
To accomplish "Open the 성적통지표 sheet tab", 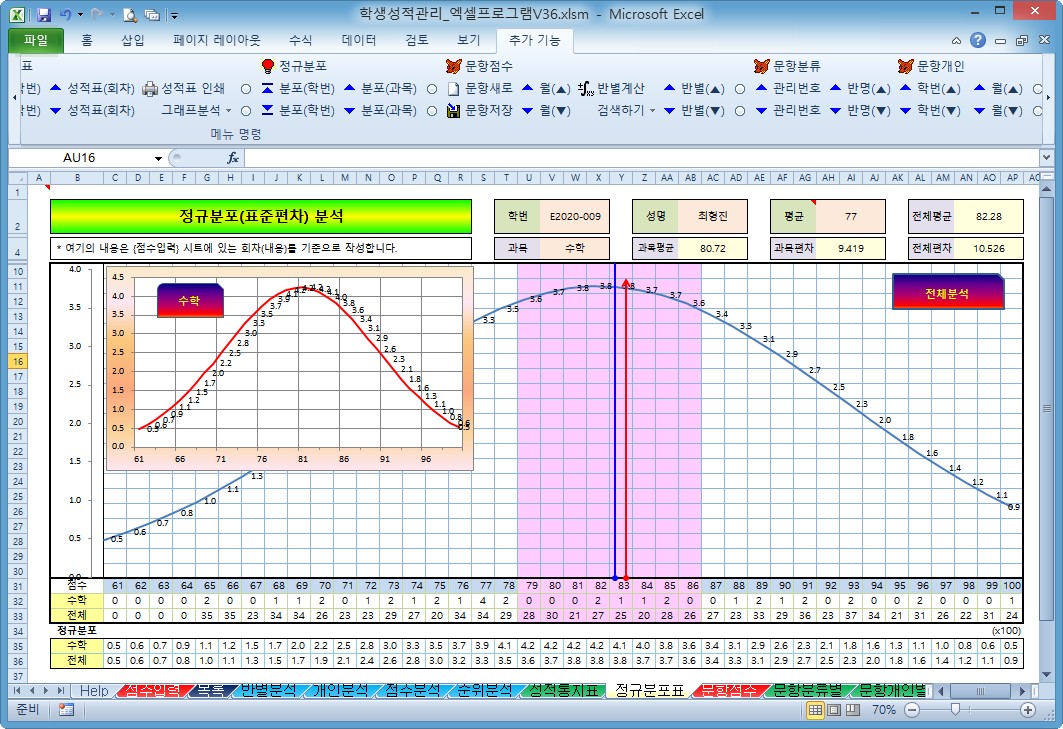I will (564, 690).
